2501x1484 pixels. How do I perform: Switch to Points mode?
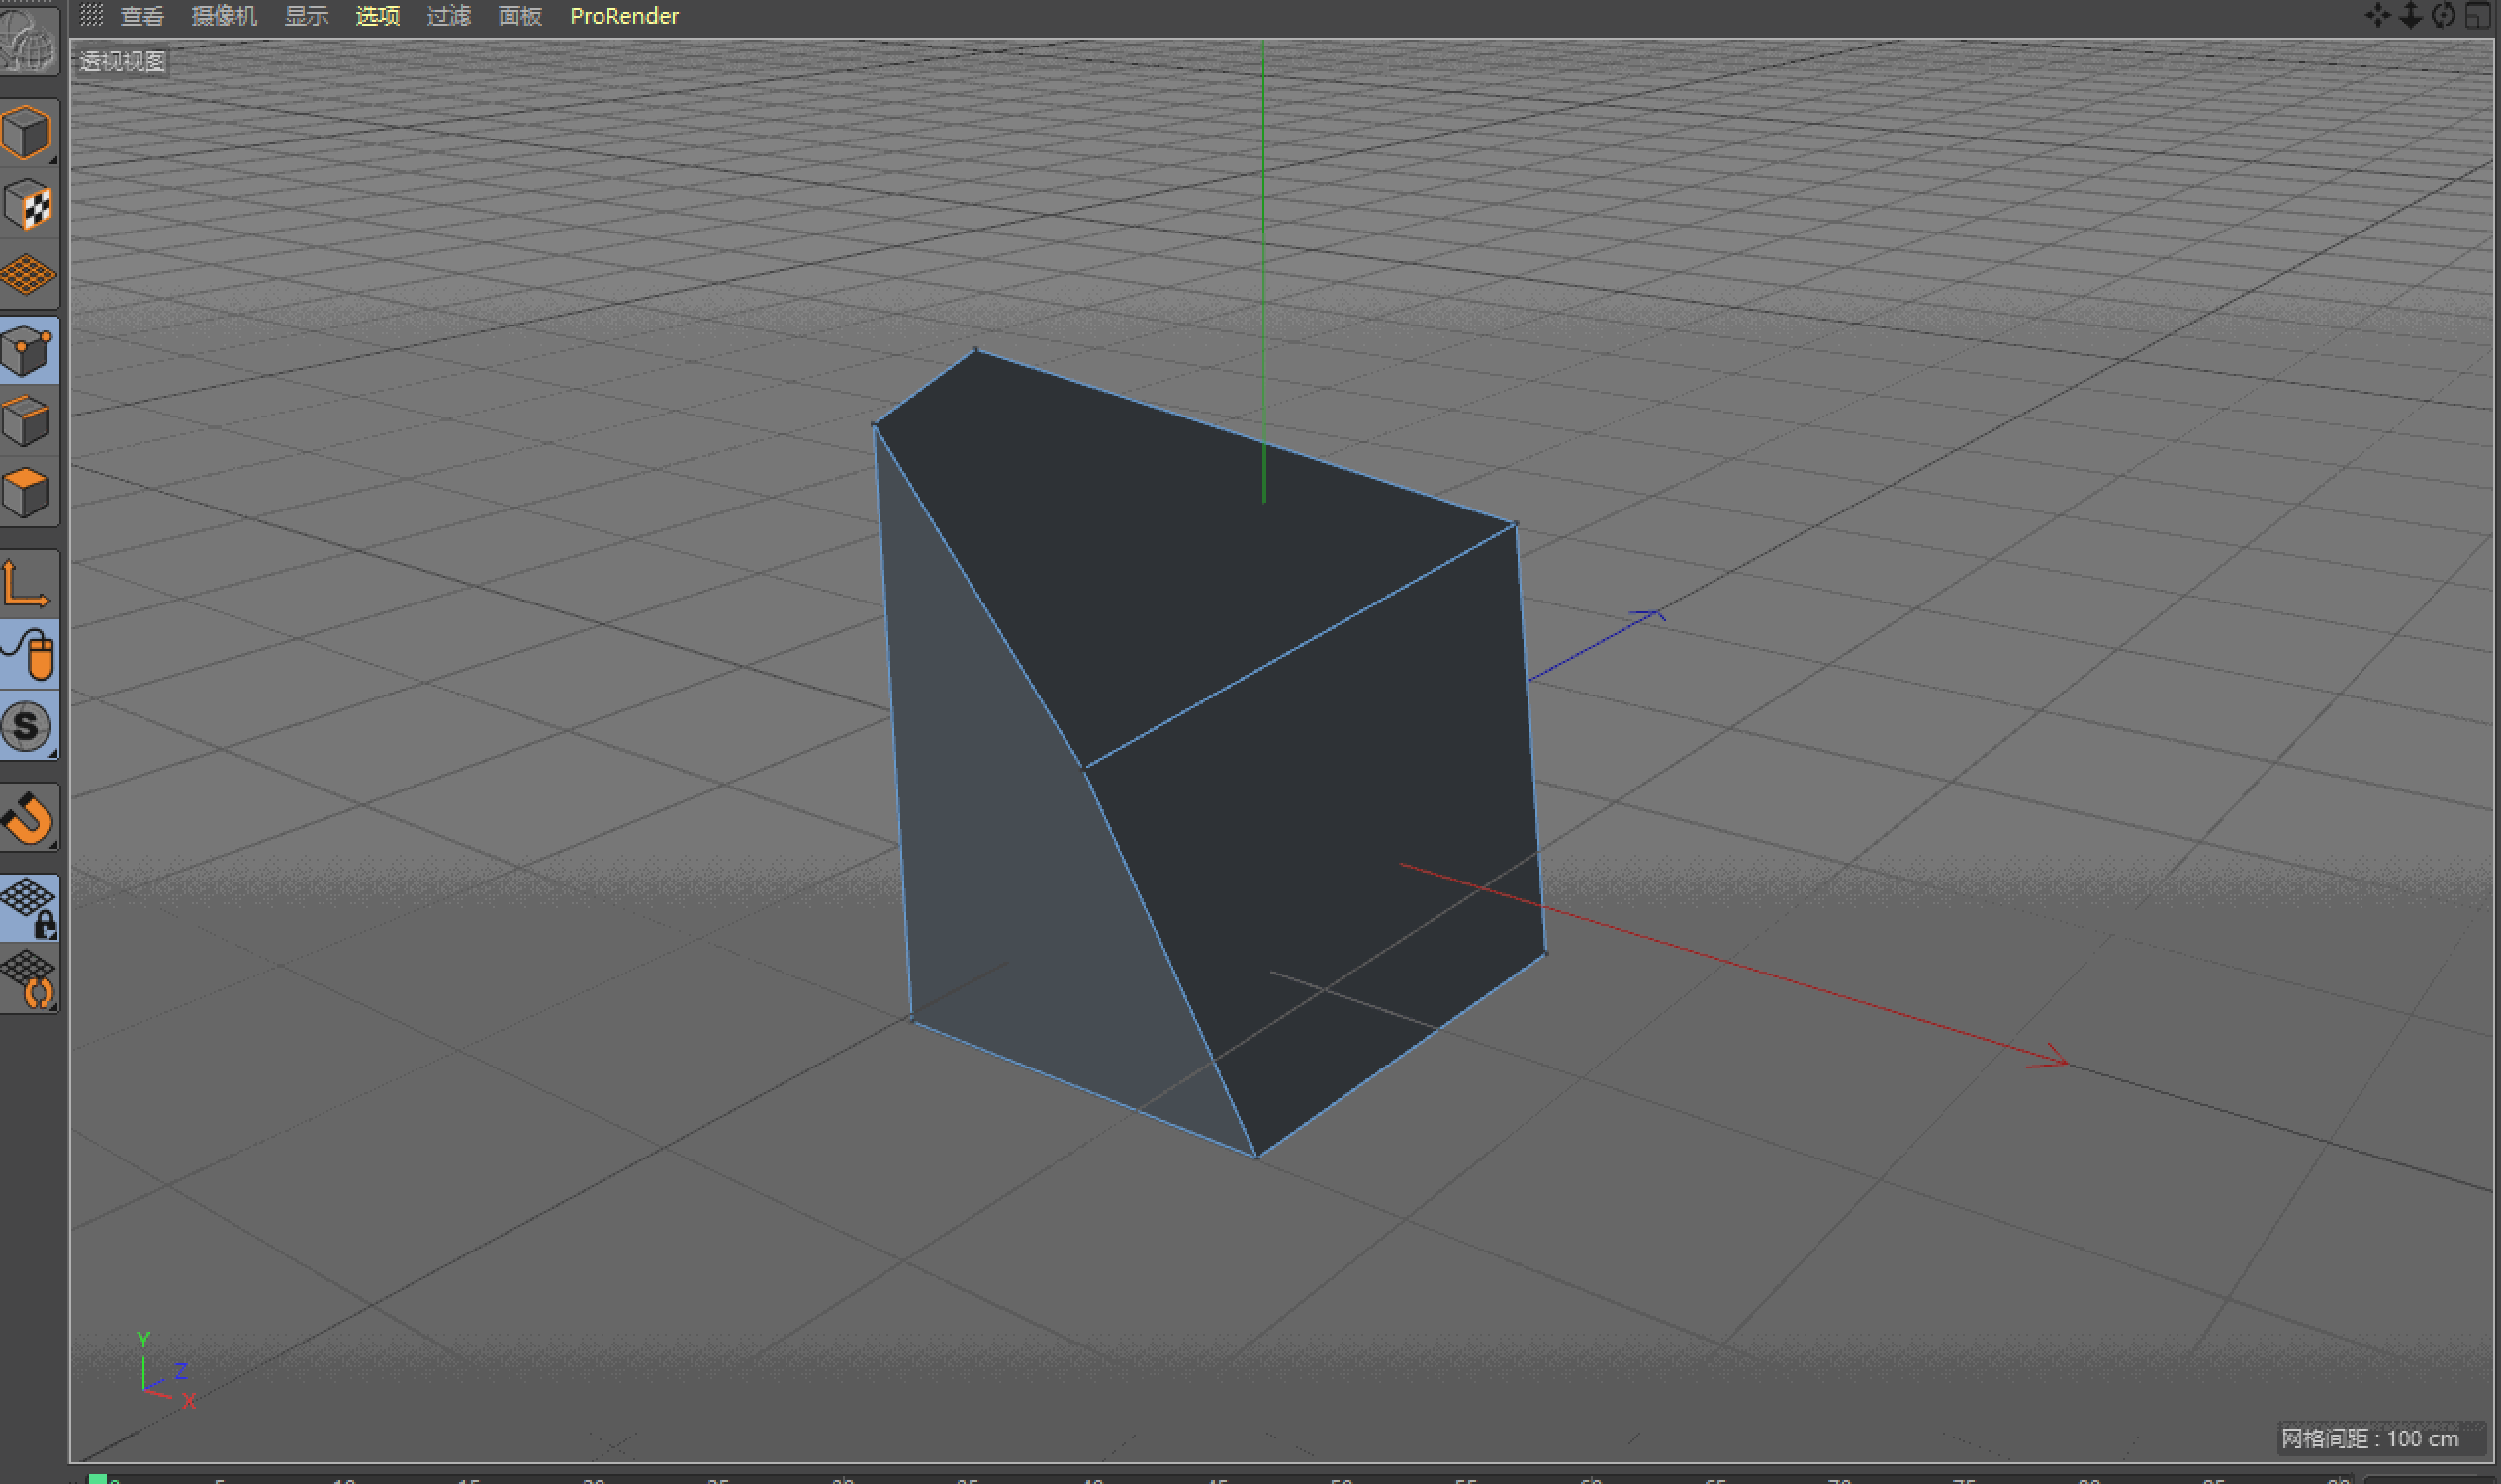pyautogui.click(x=27, y=350)
